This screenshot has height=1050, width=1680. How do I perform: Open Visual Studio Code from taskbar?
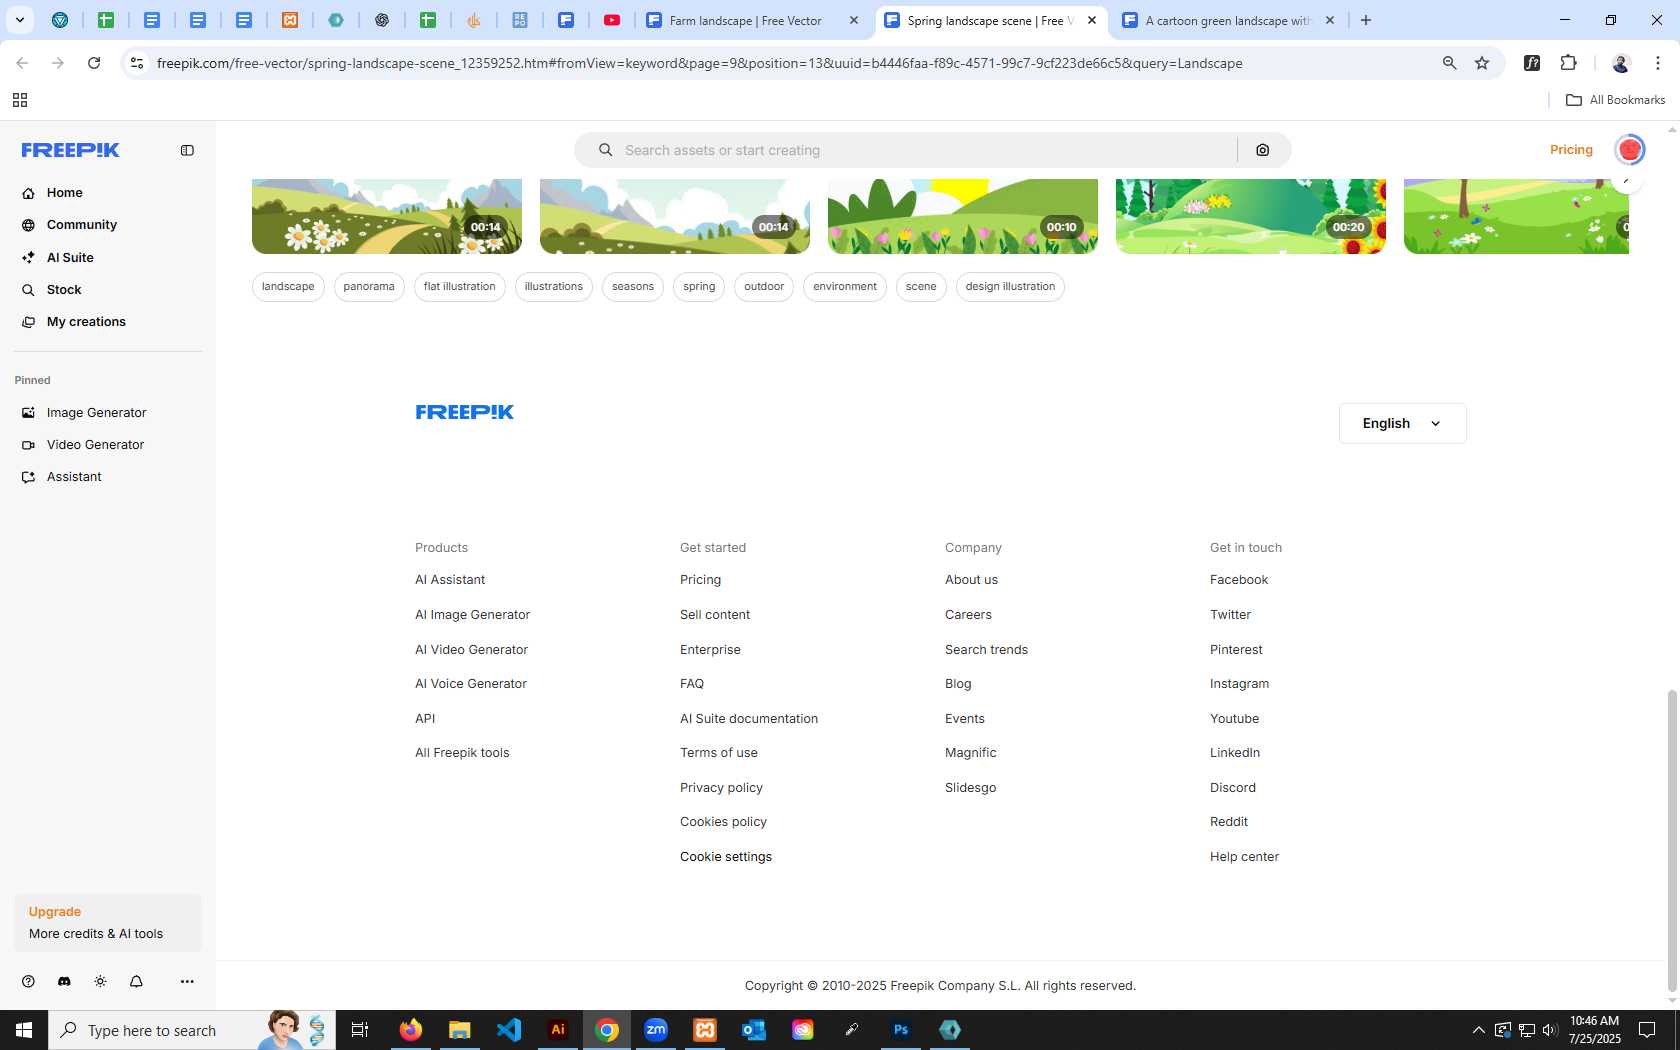coord(509,1030)
